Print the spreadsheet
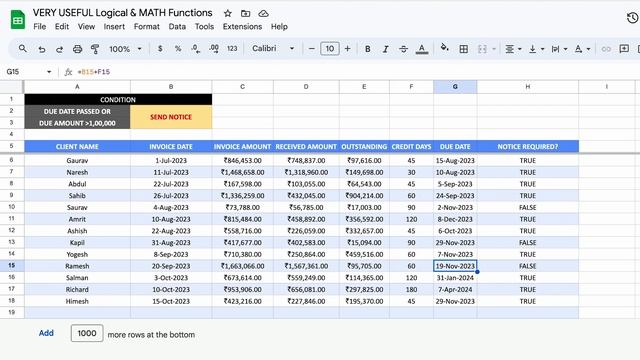Viewport: 640px width, 360px height. pos(77,49)
